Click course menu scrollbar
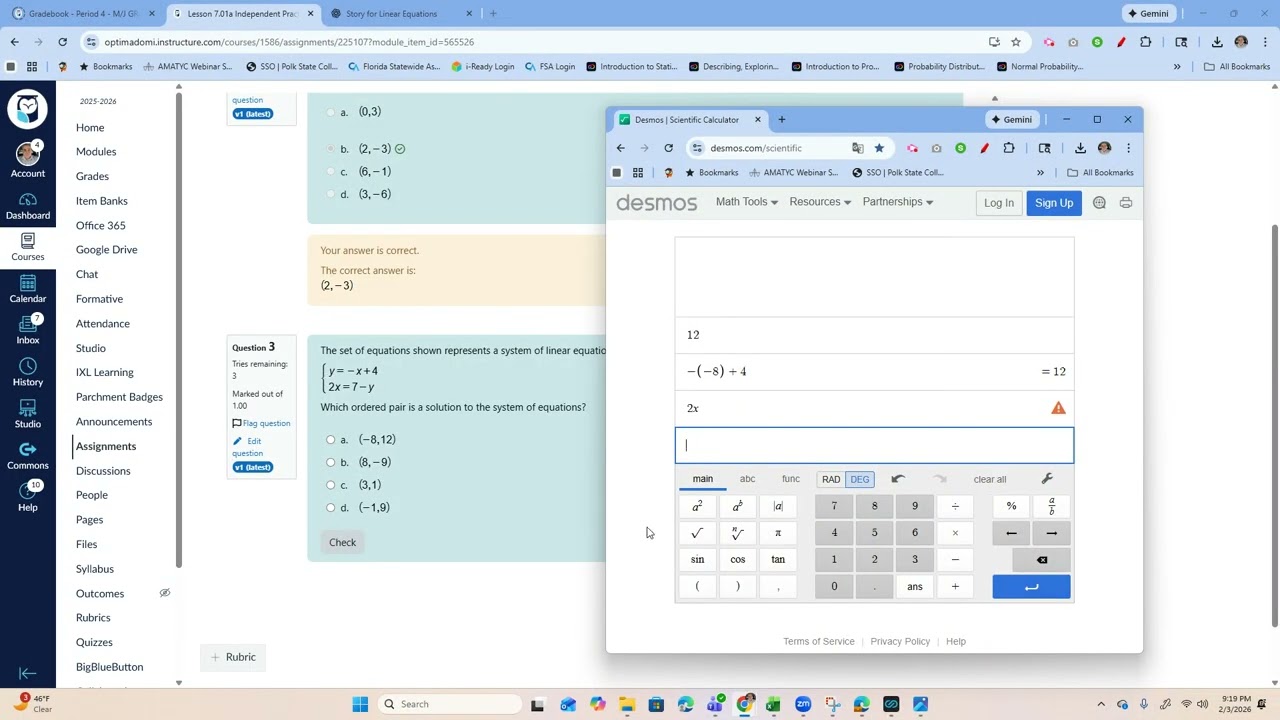1280x720 pixels. [179, 330]
